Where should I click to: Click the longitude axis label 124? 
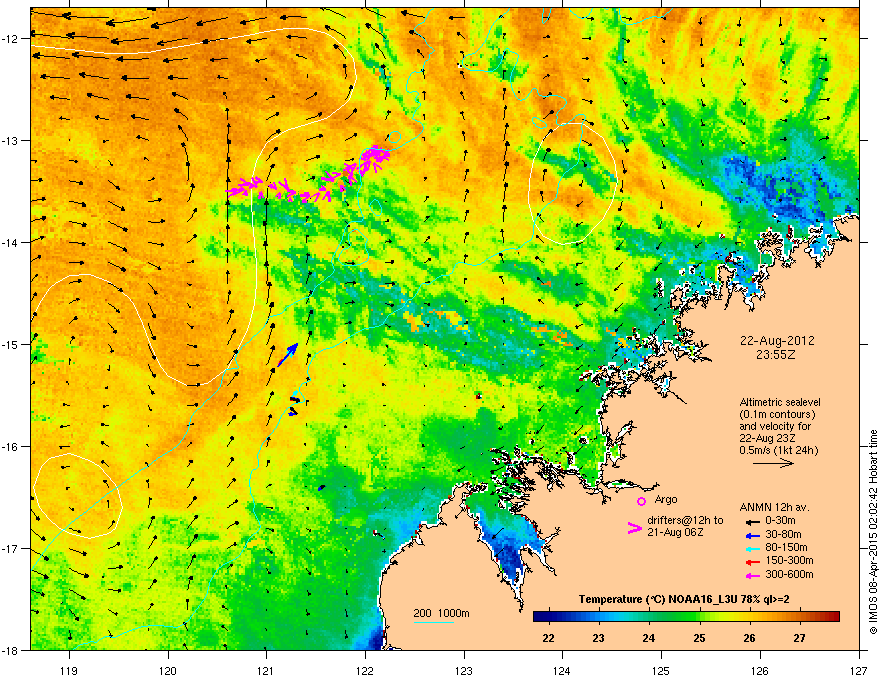(x=562, y=670)
